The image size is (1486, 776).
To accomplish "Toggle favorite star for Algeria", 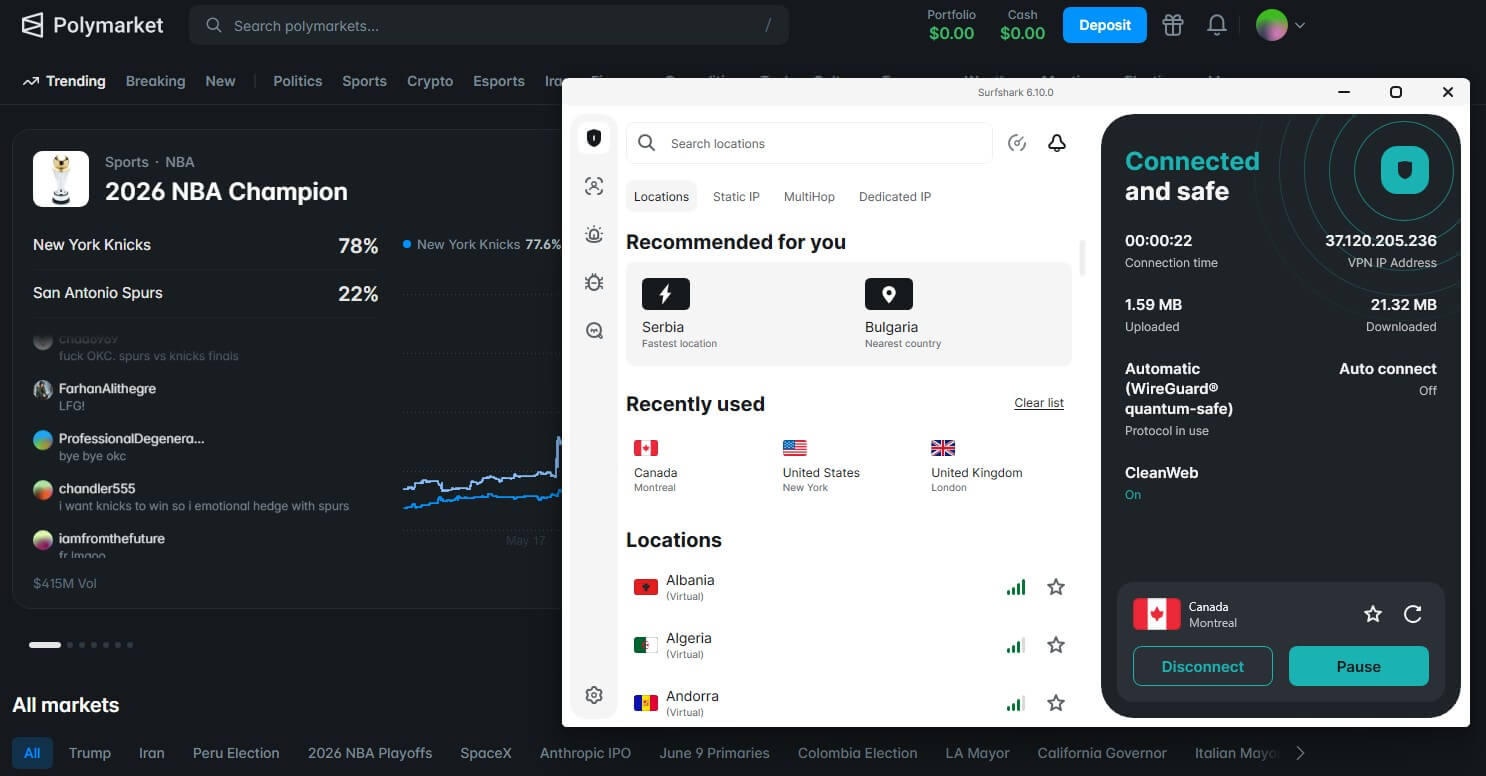I will coord(1056,645).
